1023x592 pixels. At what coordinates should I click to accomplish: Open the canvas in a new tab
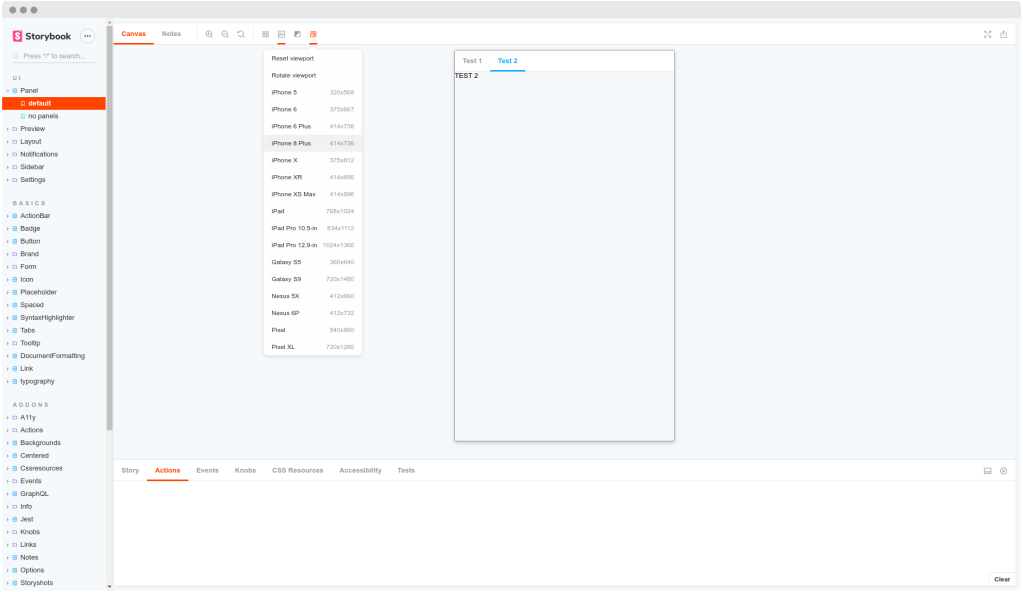click(x=1004, y=33)
